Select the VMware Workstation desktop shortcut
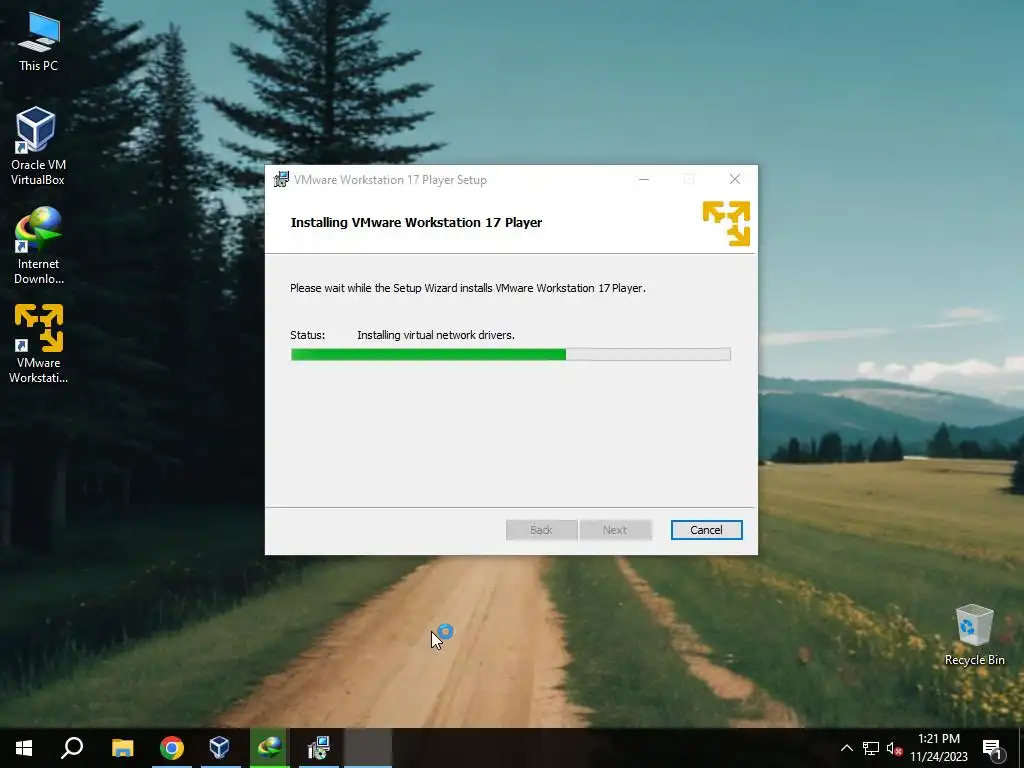Viewport: 1024px width, 768px height. [x=39, y=344]
